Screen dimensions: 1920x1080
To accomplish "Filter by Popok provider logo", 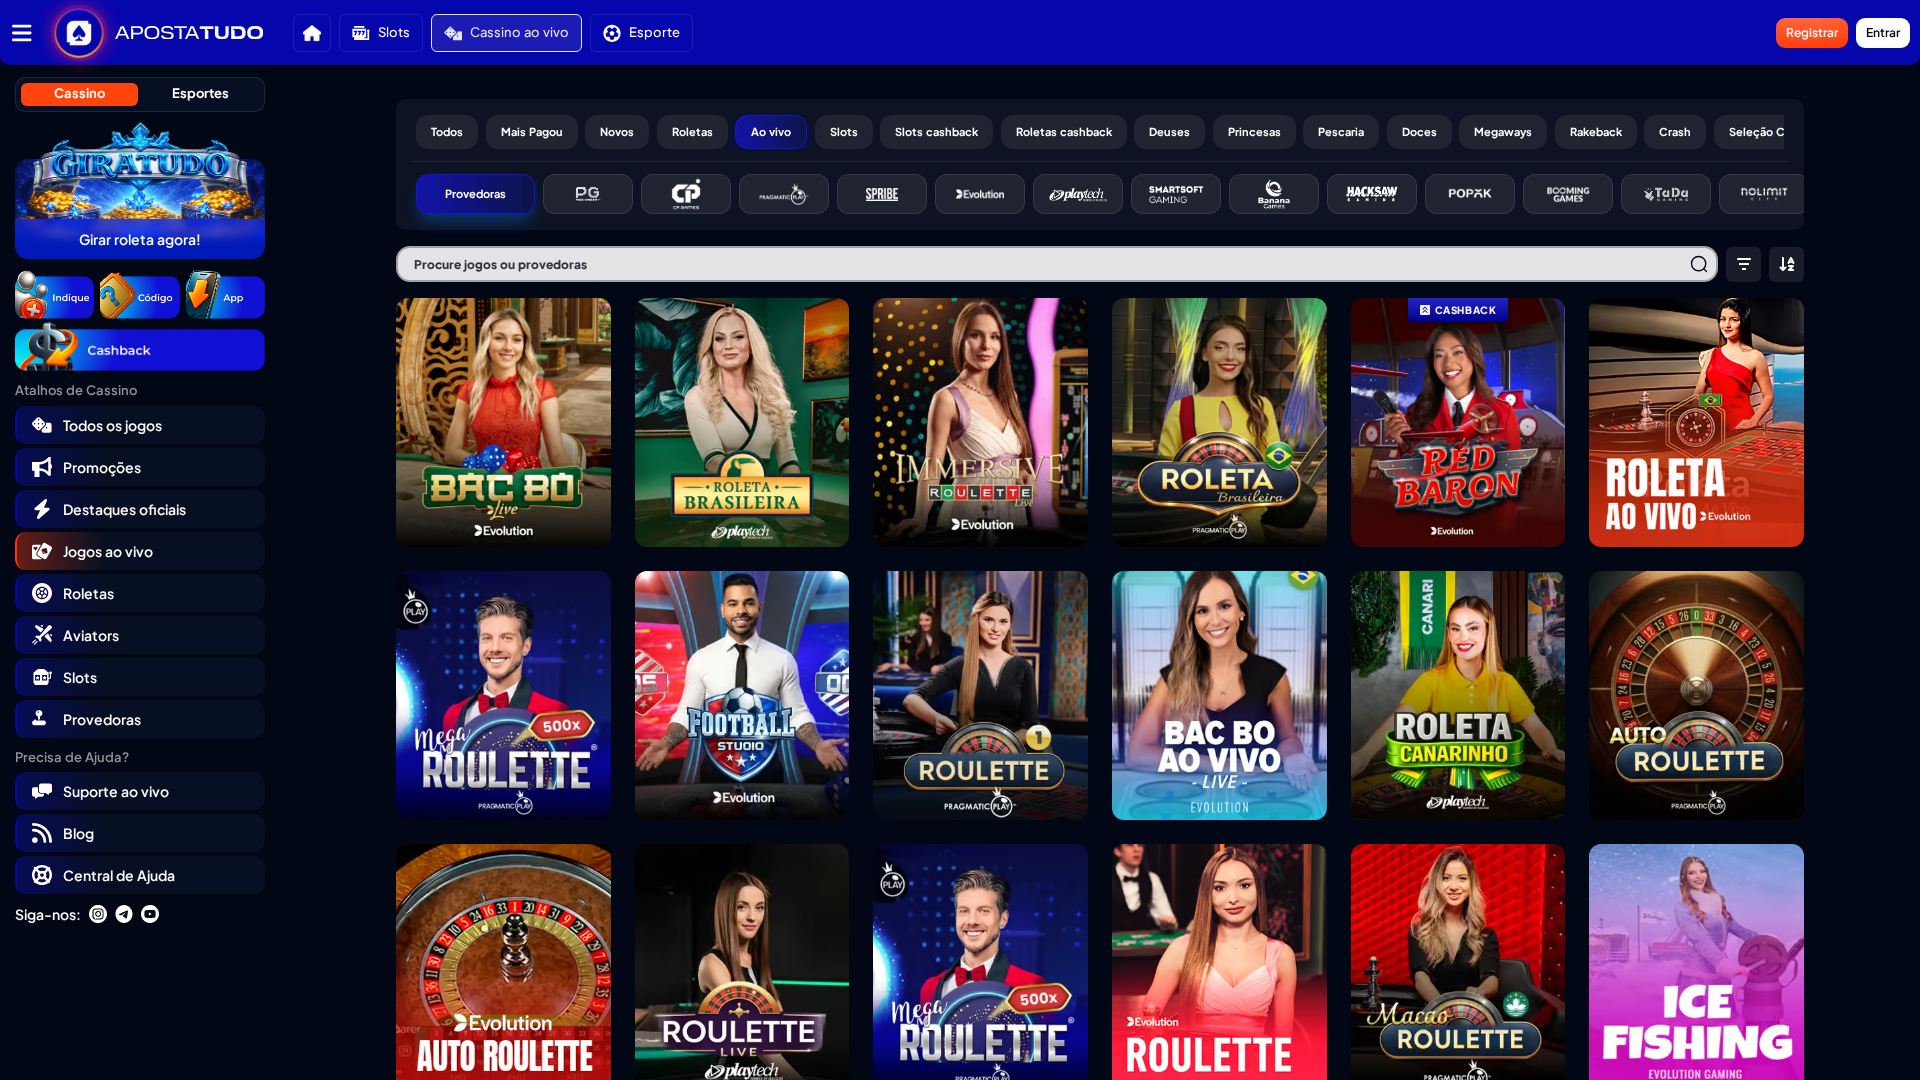I will coord(1470,194).
